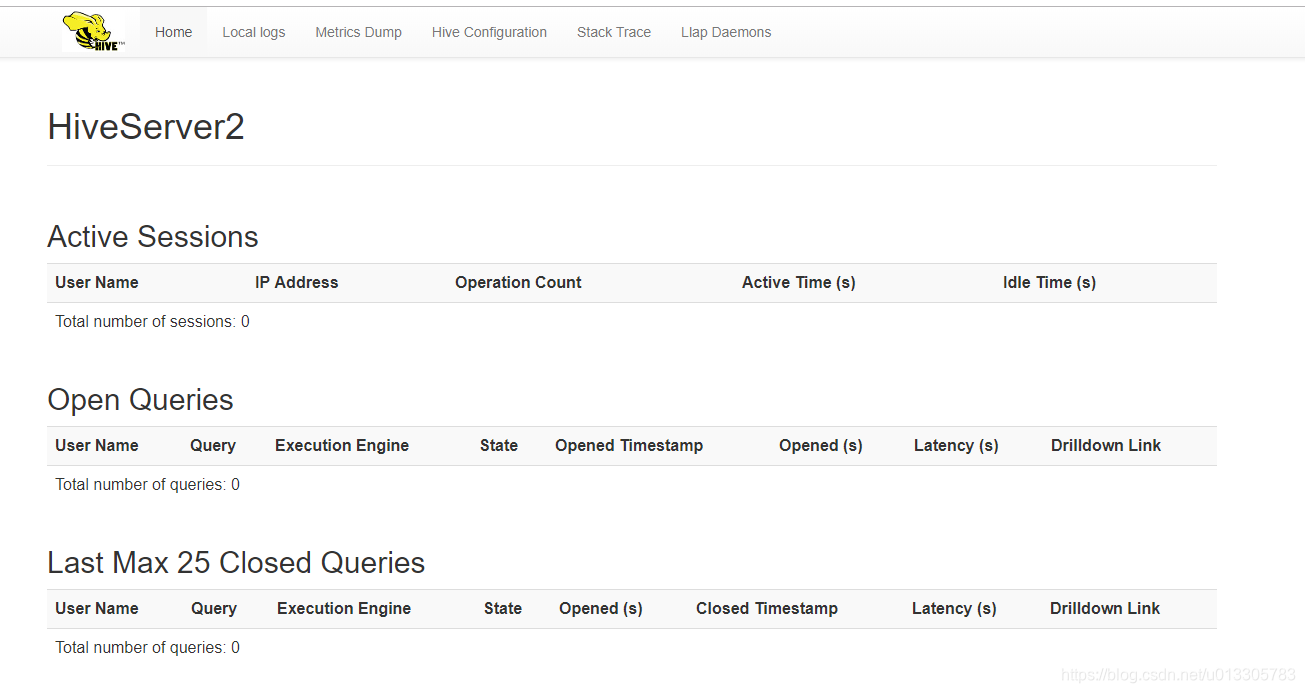This screenshot has height=693, width=1305.
Task: Click the Operation Count column header
Action: coord(518,282)
